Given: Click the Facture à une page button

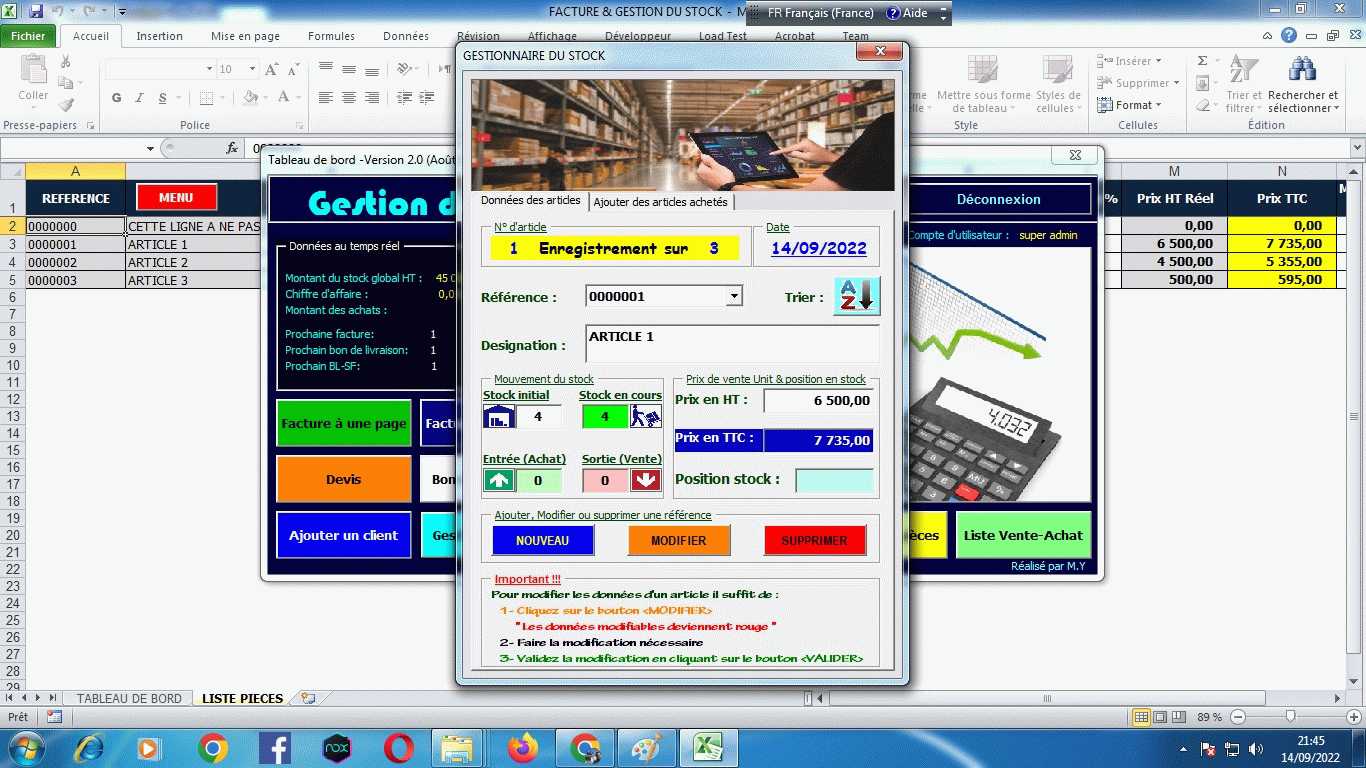Looking at the screenshot, I should 344,423.
